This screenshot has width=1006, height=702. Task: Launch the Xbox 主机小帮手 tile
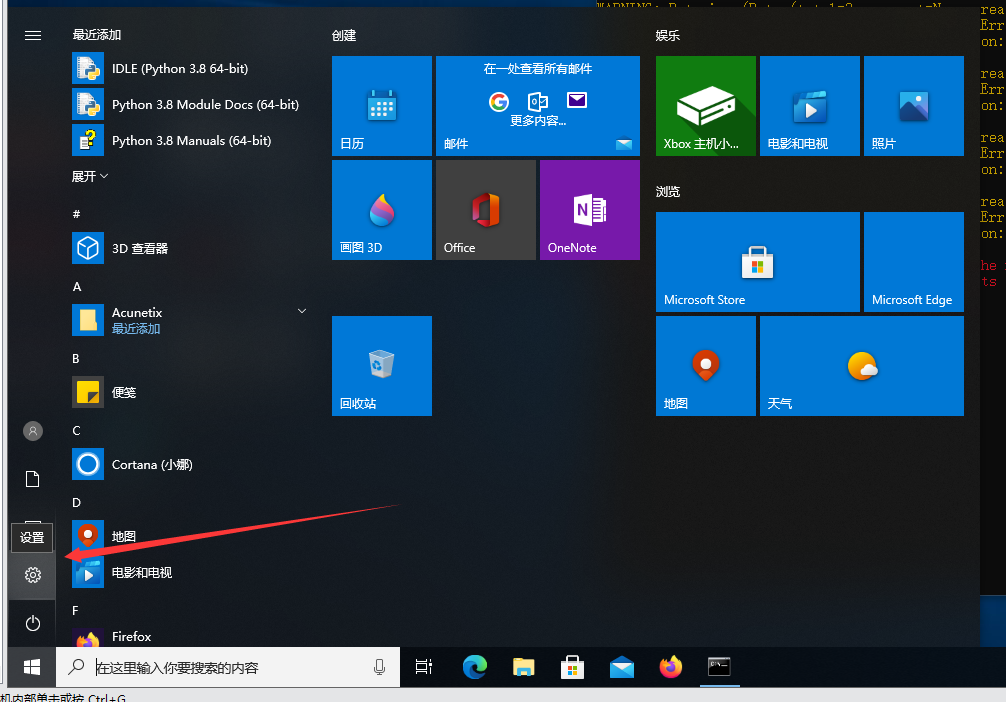pos(705,106)
